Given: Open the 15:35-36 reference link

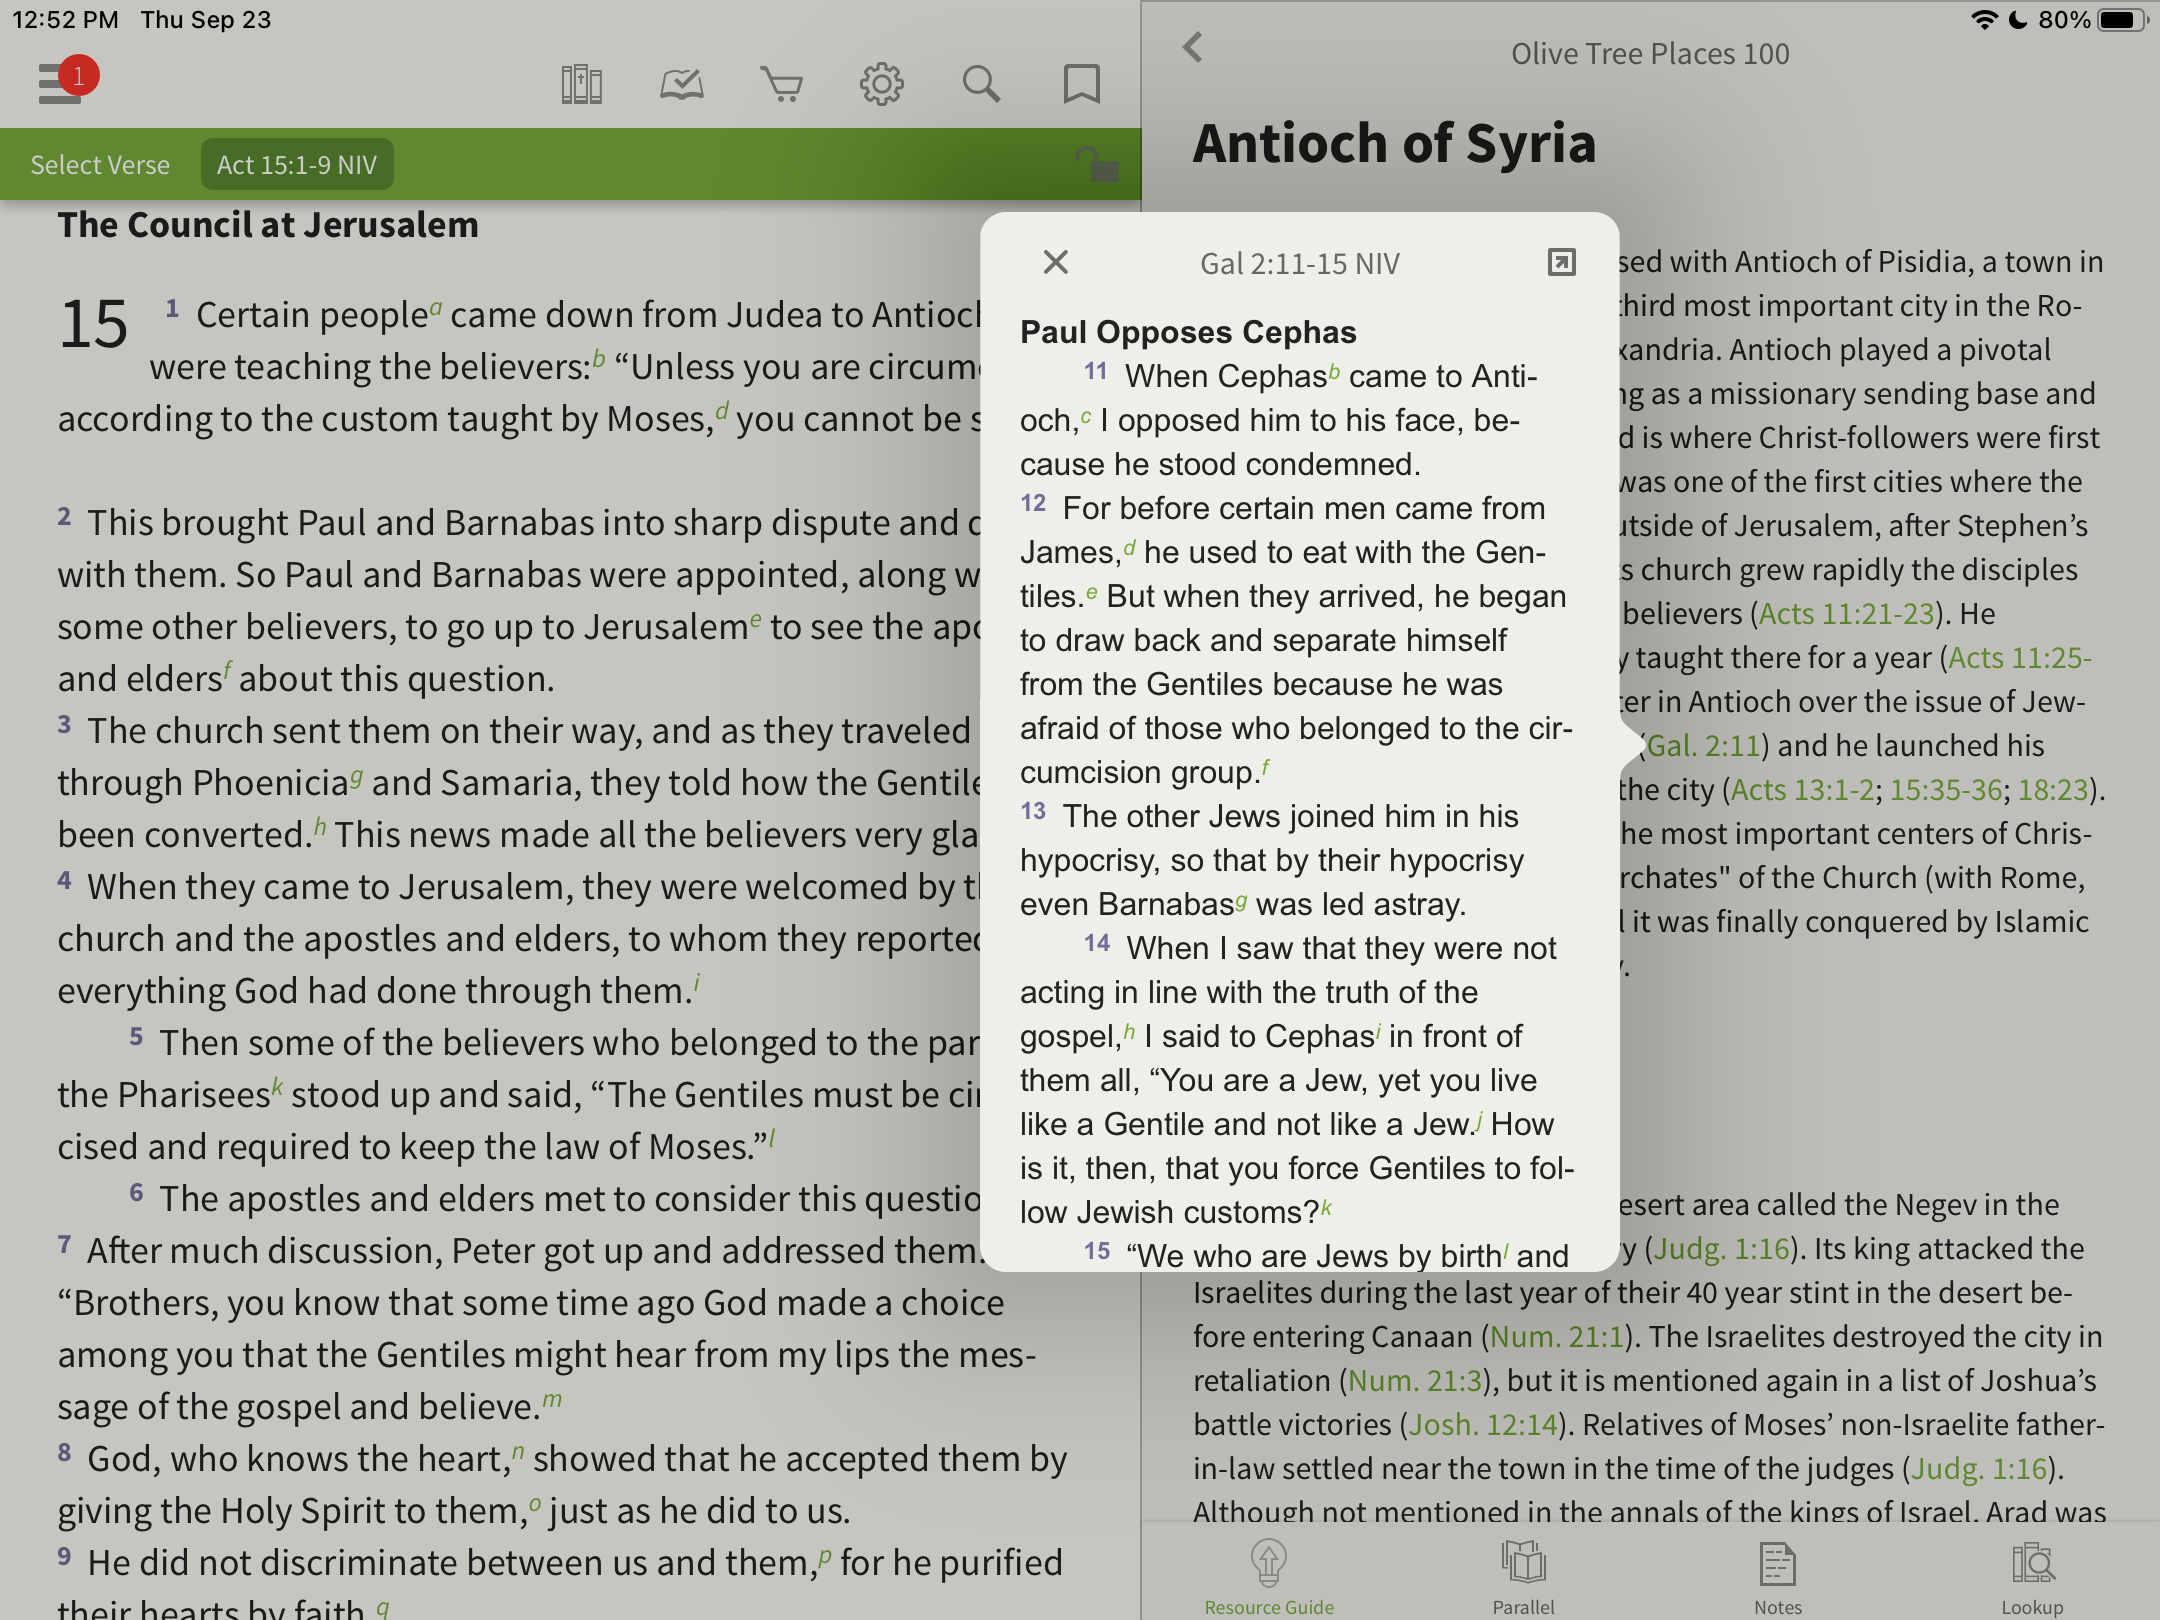Looking at the screenshot, I should (x=1946, y=789).
